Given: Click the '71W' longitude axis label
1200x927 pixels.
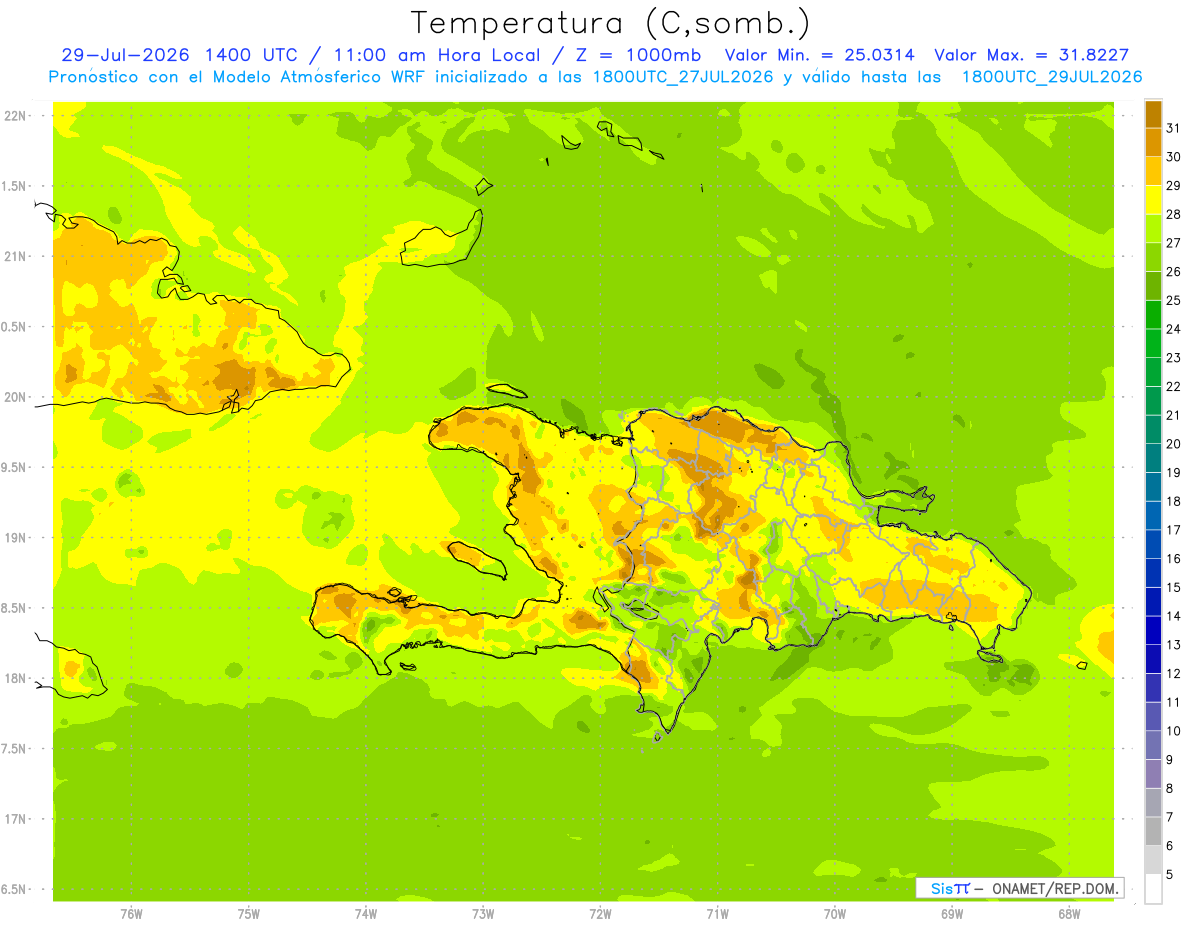Looking at the screenshot, I should pyautogui.click(x=717, y=915).
